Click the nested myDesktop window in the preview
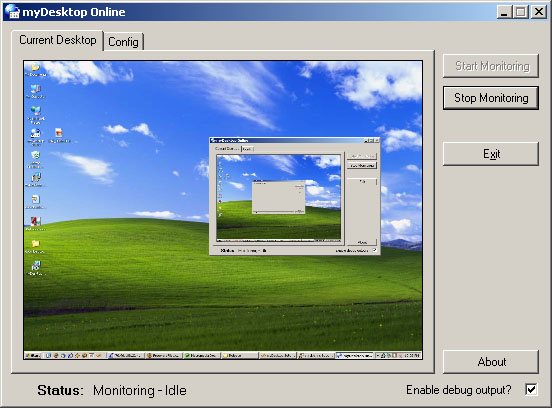This screenshot has height=408, width=552. (x=294, y=196)
